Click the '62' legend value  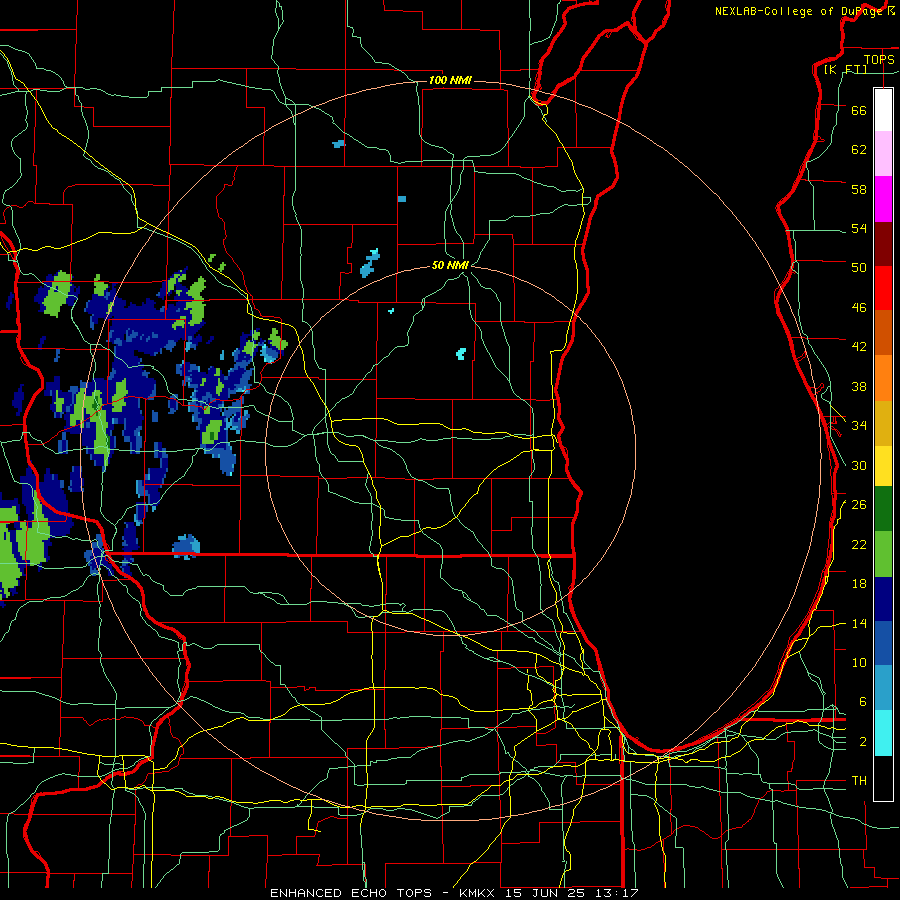pyautogui.click(x=859, y=150)
